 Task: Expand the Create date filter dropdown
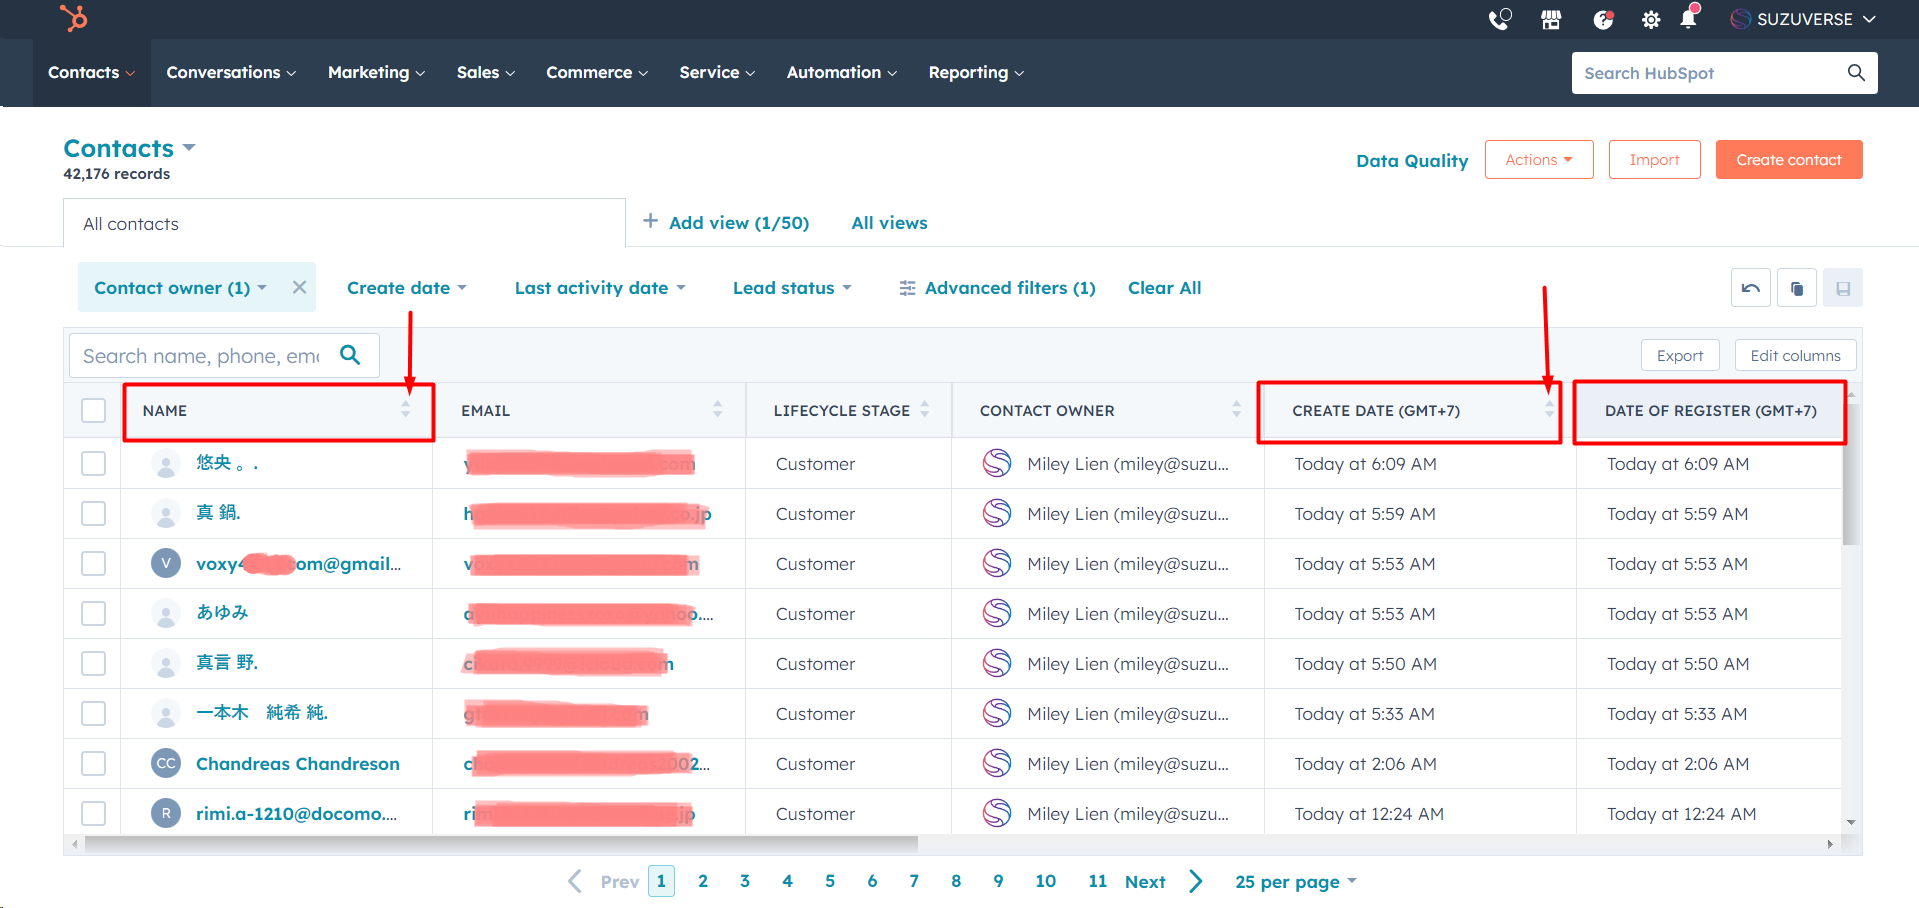tap(406, 288)
